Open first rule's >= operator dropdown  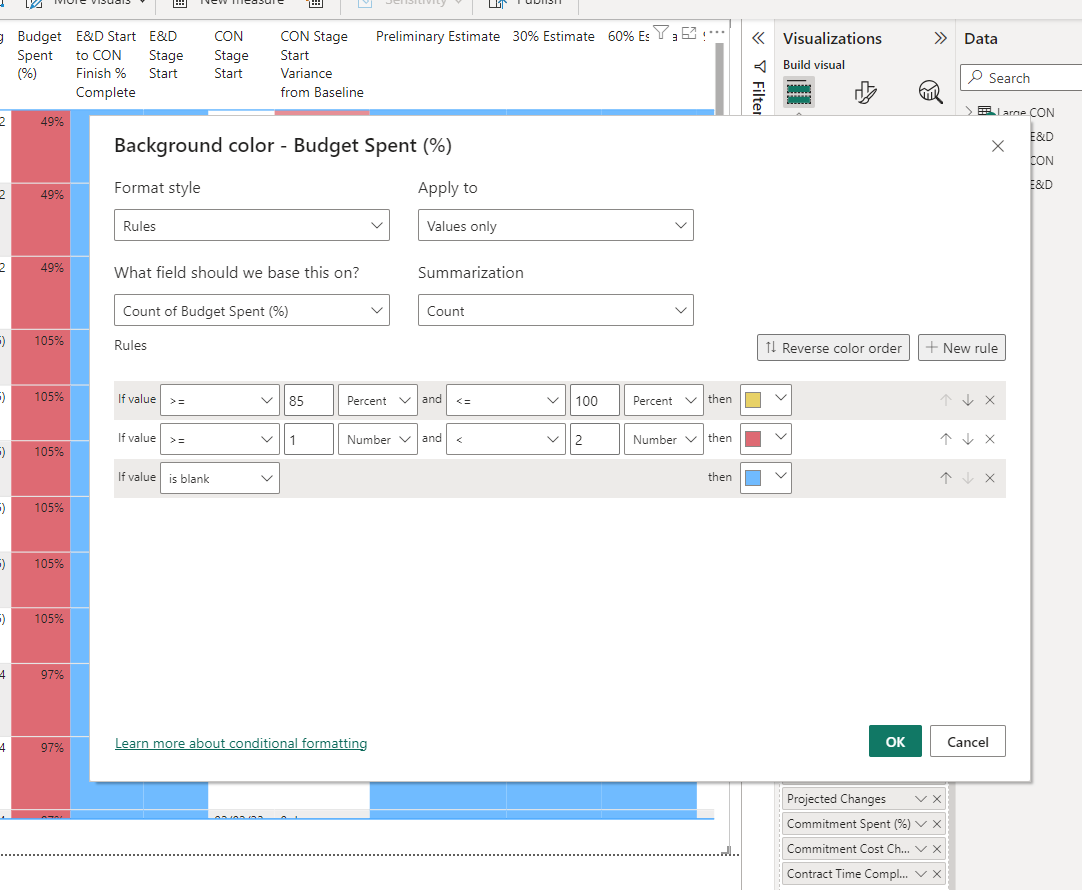pos(219,400)
